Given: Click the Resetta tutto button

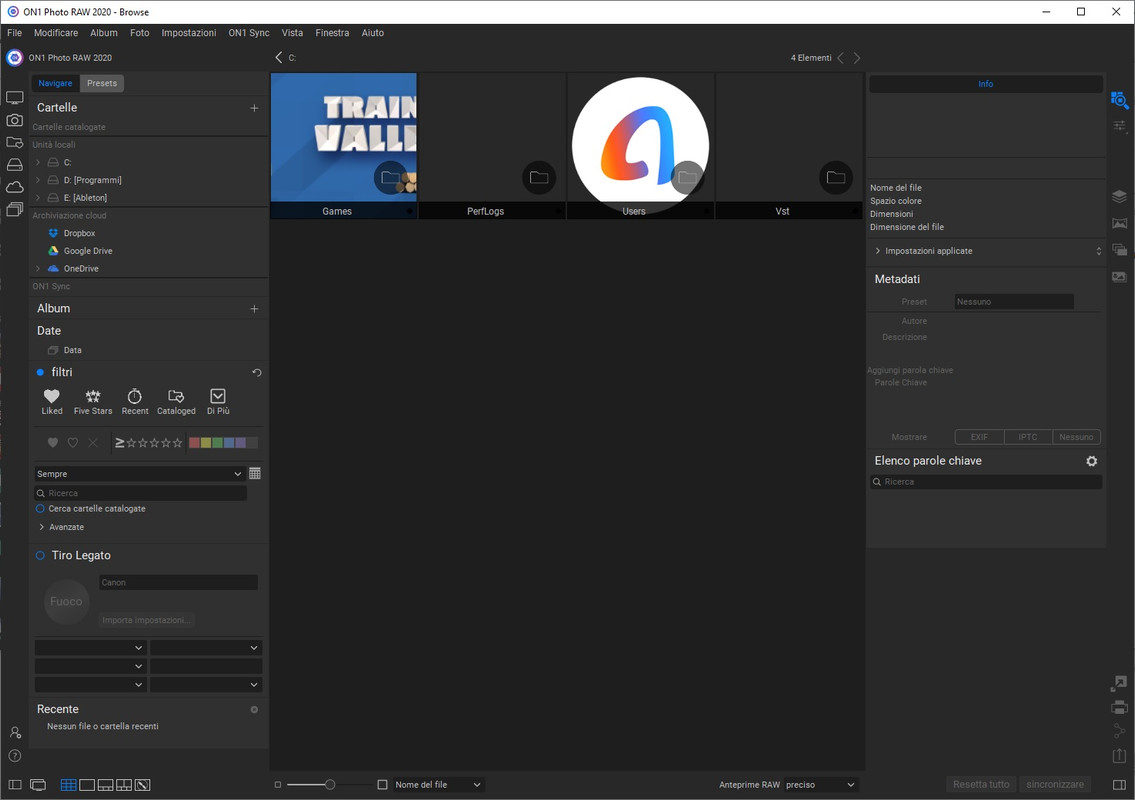Looking at the screenshot, I should (981, 785).
